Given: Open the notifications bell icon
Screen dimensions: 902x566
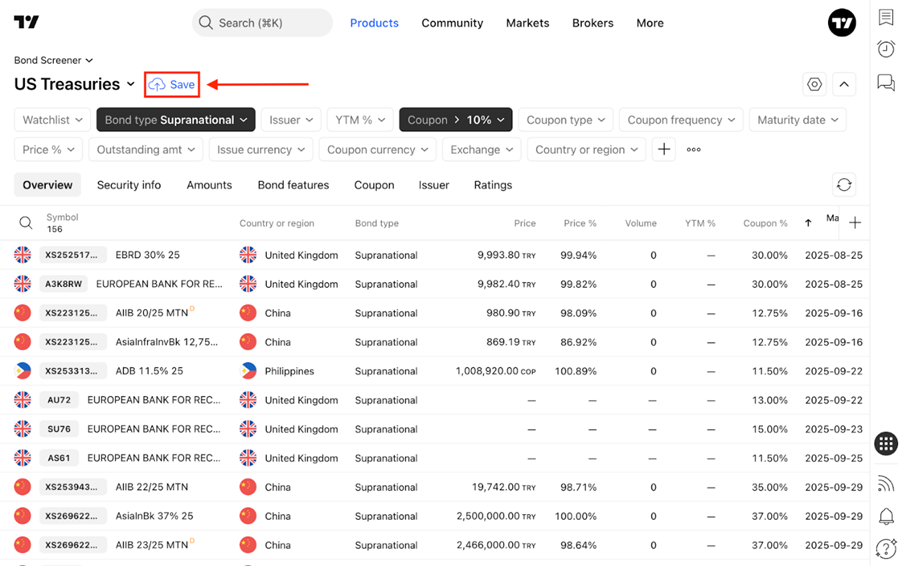Looking at the screenshot, I should pos(886,516).
